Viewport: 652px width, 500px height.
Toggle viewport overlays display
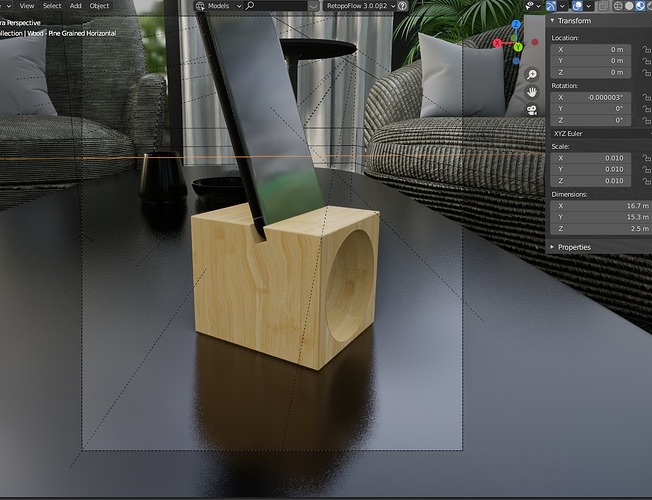tap(577, 6)
